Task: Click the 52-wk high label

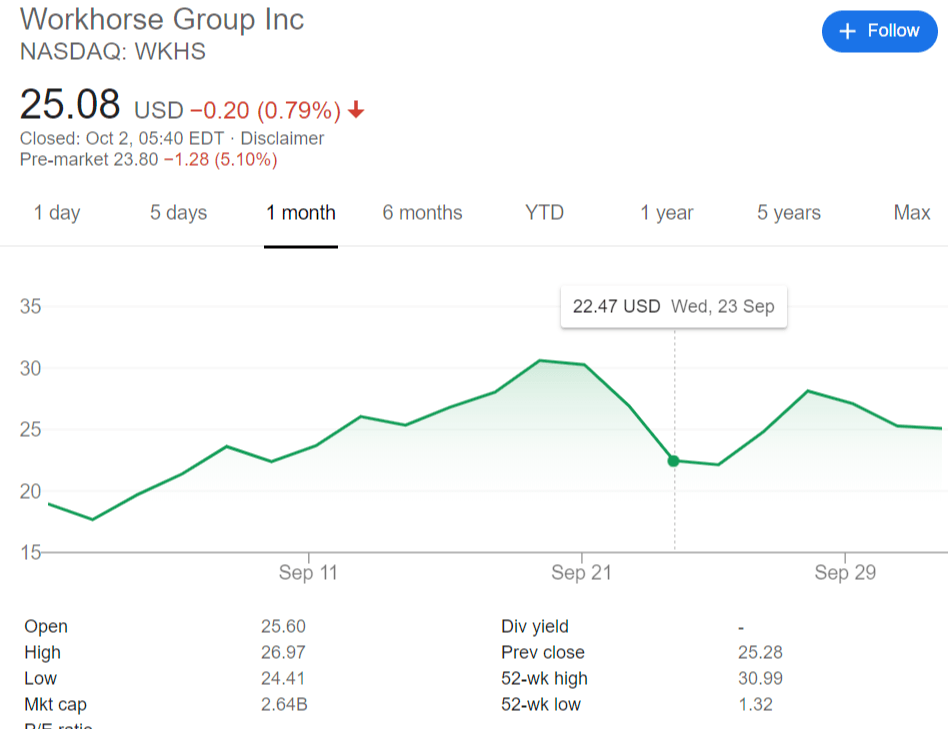Action: click(544, 678)
